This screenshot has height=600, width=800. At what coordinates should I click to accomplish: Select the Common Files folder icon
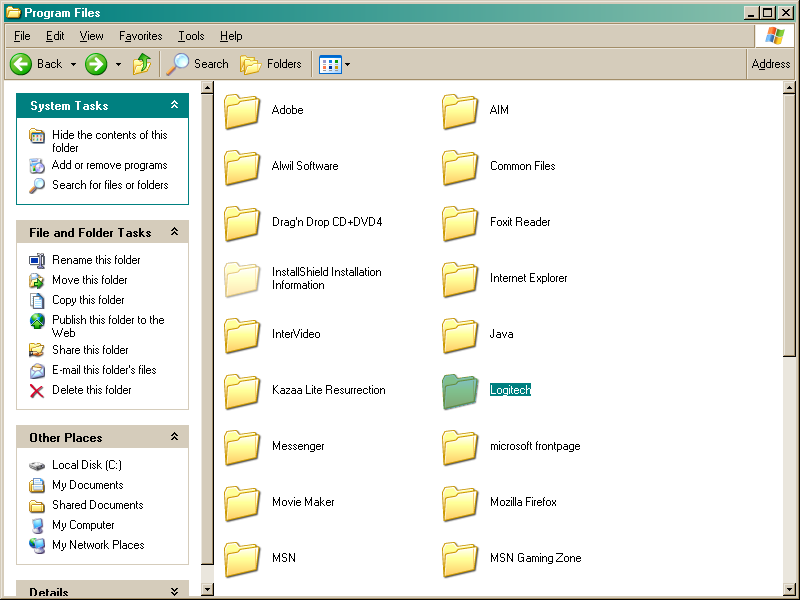[x=460, y=167]
